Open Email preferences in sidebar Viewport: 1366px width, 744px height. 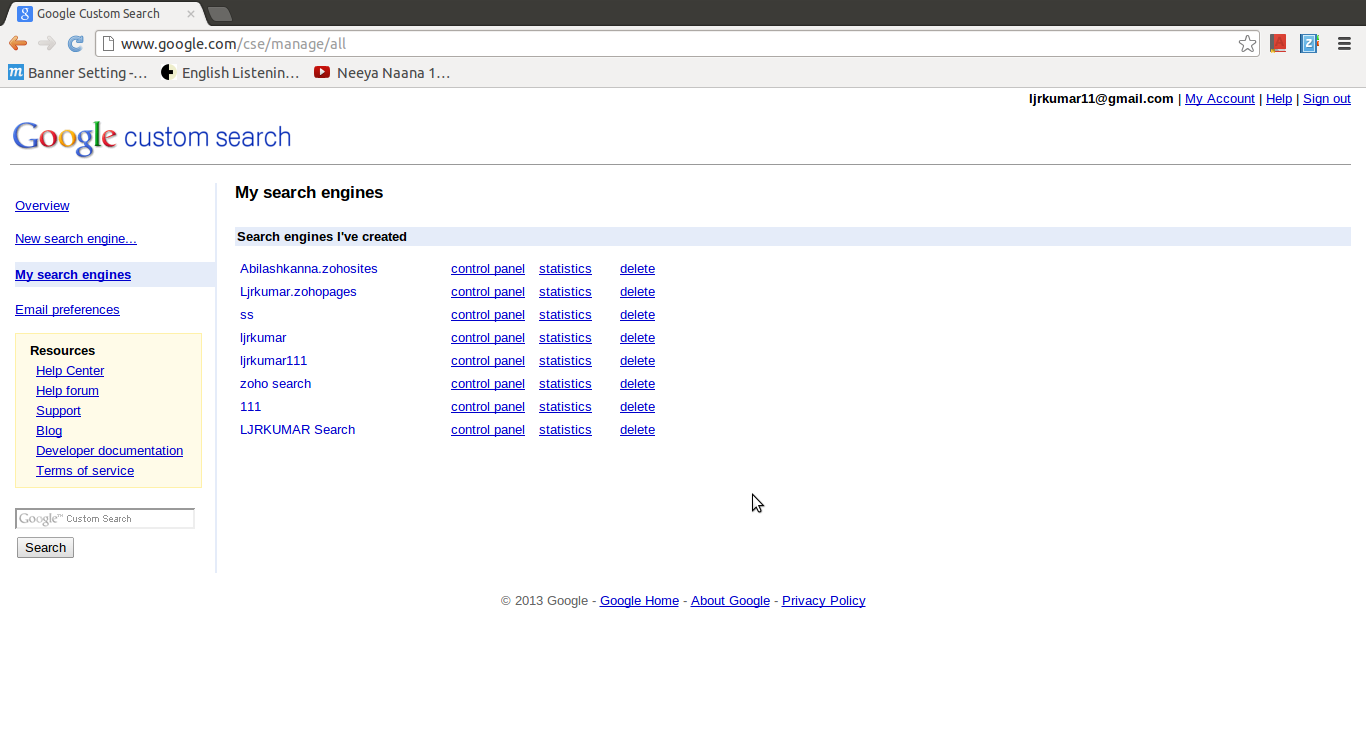tap(67, 310)
